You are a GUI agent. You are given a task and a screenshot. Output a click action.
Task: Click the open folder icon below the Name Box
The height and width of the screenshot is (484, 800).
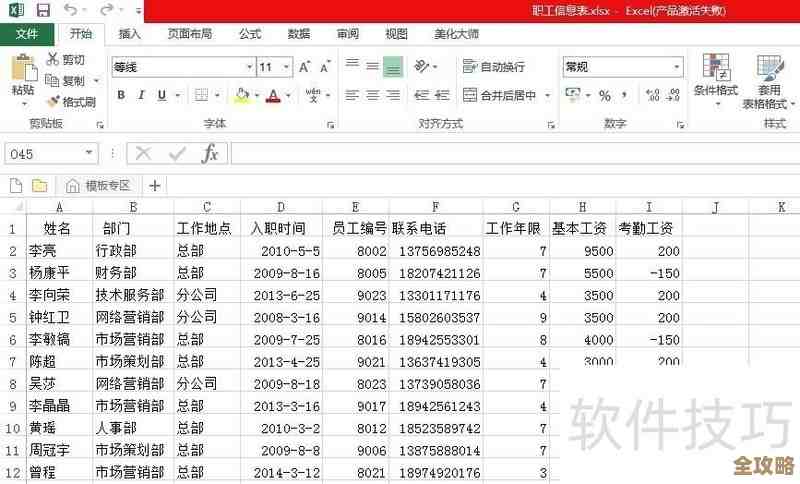pos(39,185)
